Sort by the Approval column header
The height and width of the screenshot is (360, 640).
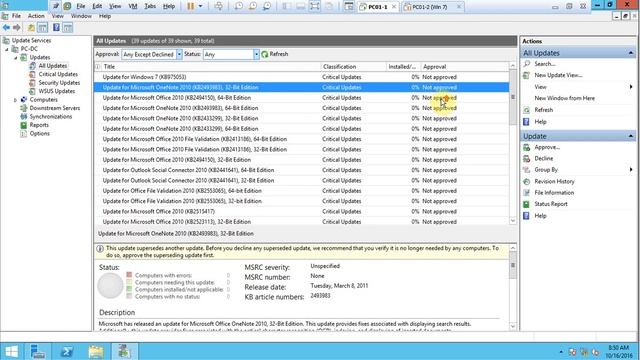[x=464, y=67]
